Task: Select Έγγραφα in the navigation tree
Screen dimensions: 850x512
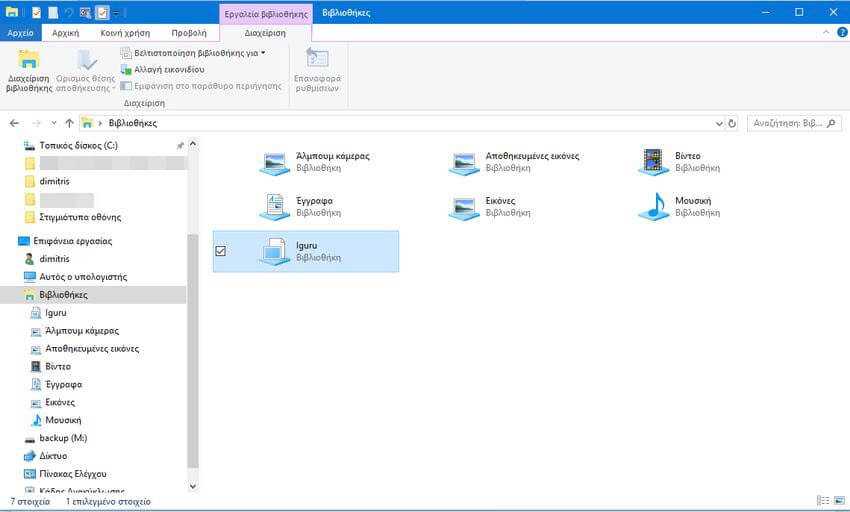Action: [56, 384]
